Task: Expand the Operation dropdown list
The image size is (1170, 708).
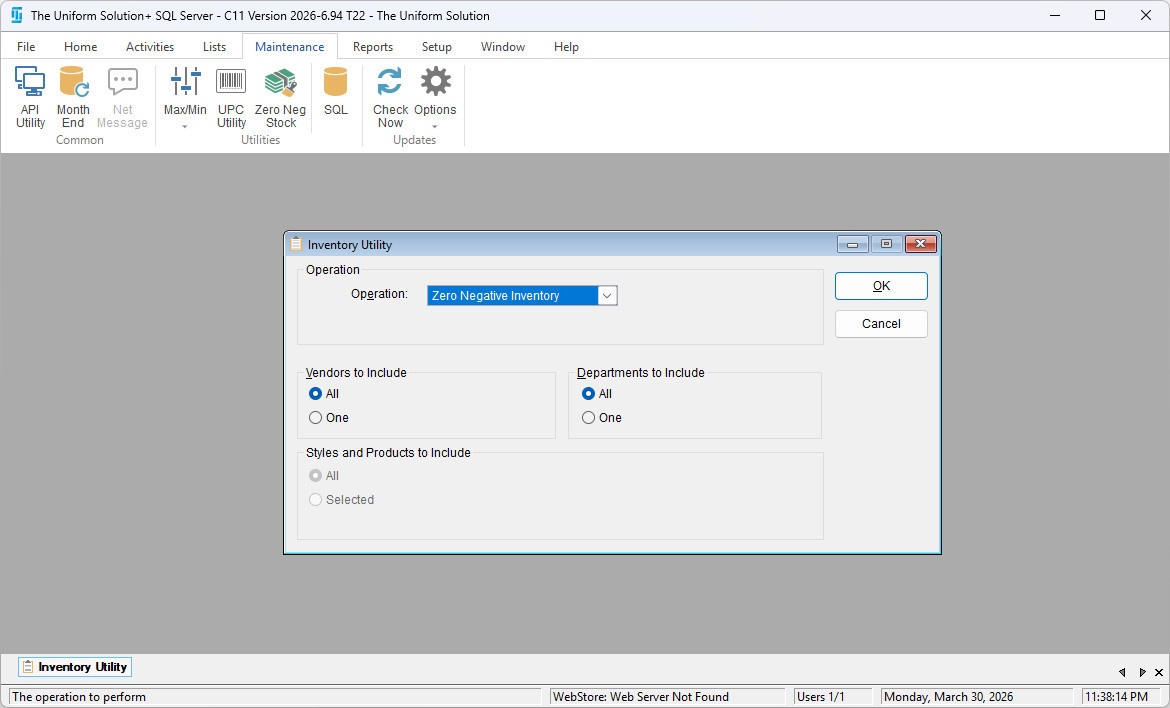Action: tap(607, 296)
